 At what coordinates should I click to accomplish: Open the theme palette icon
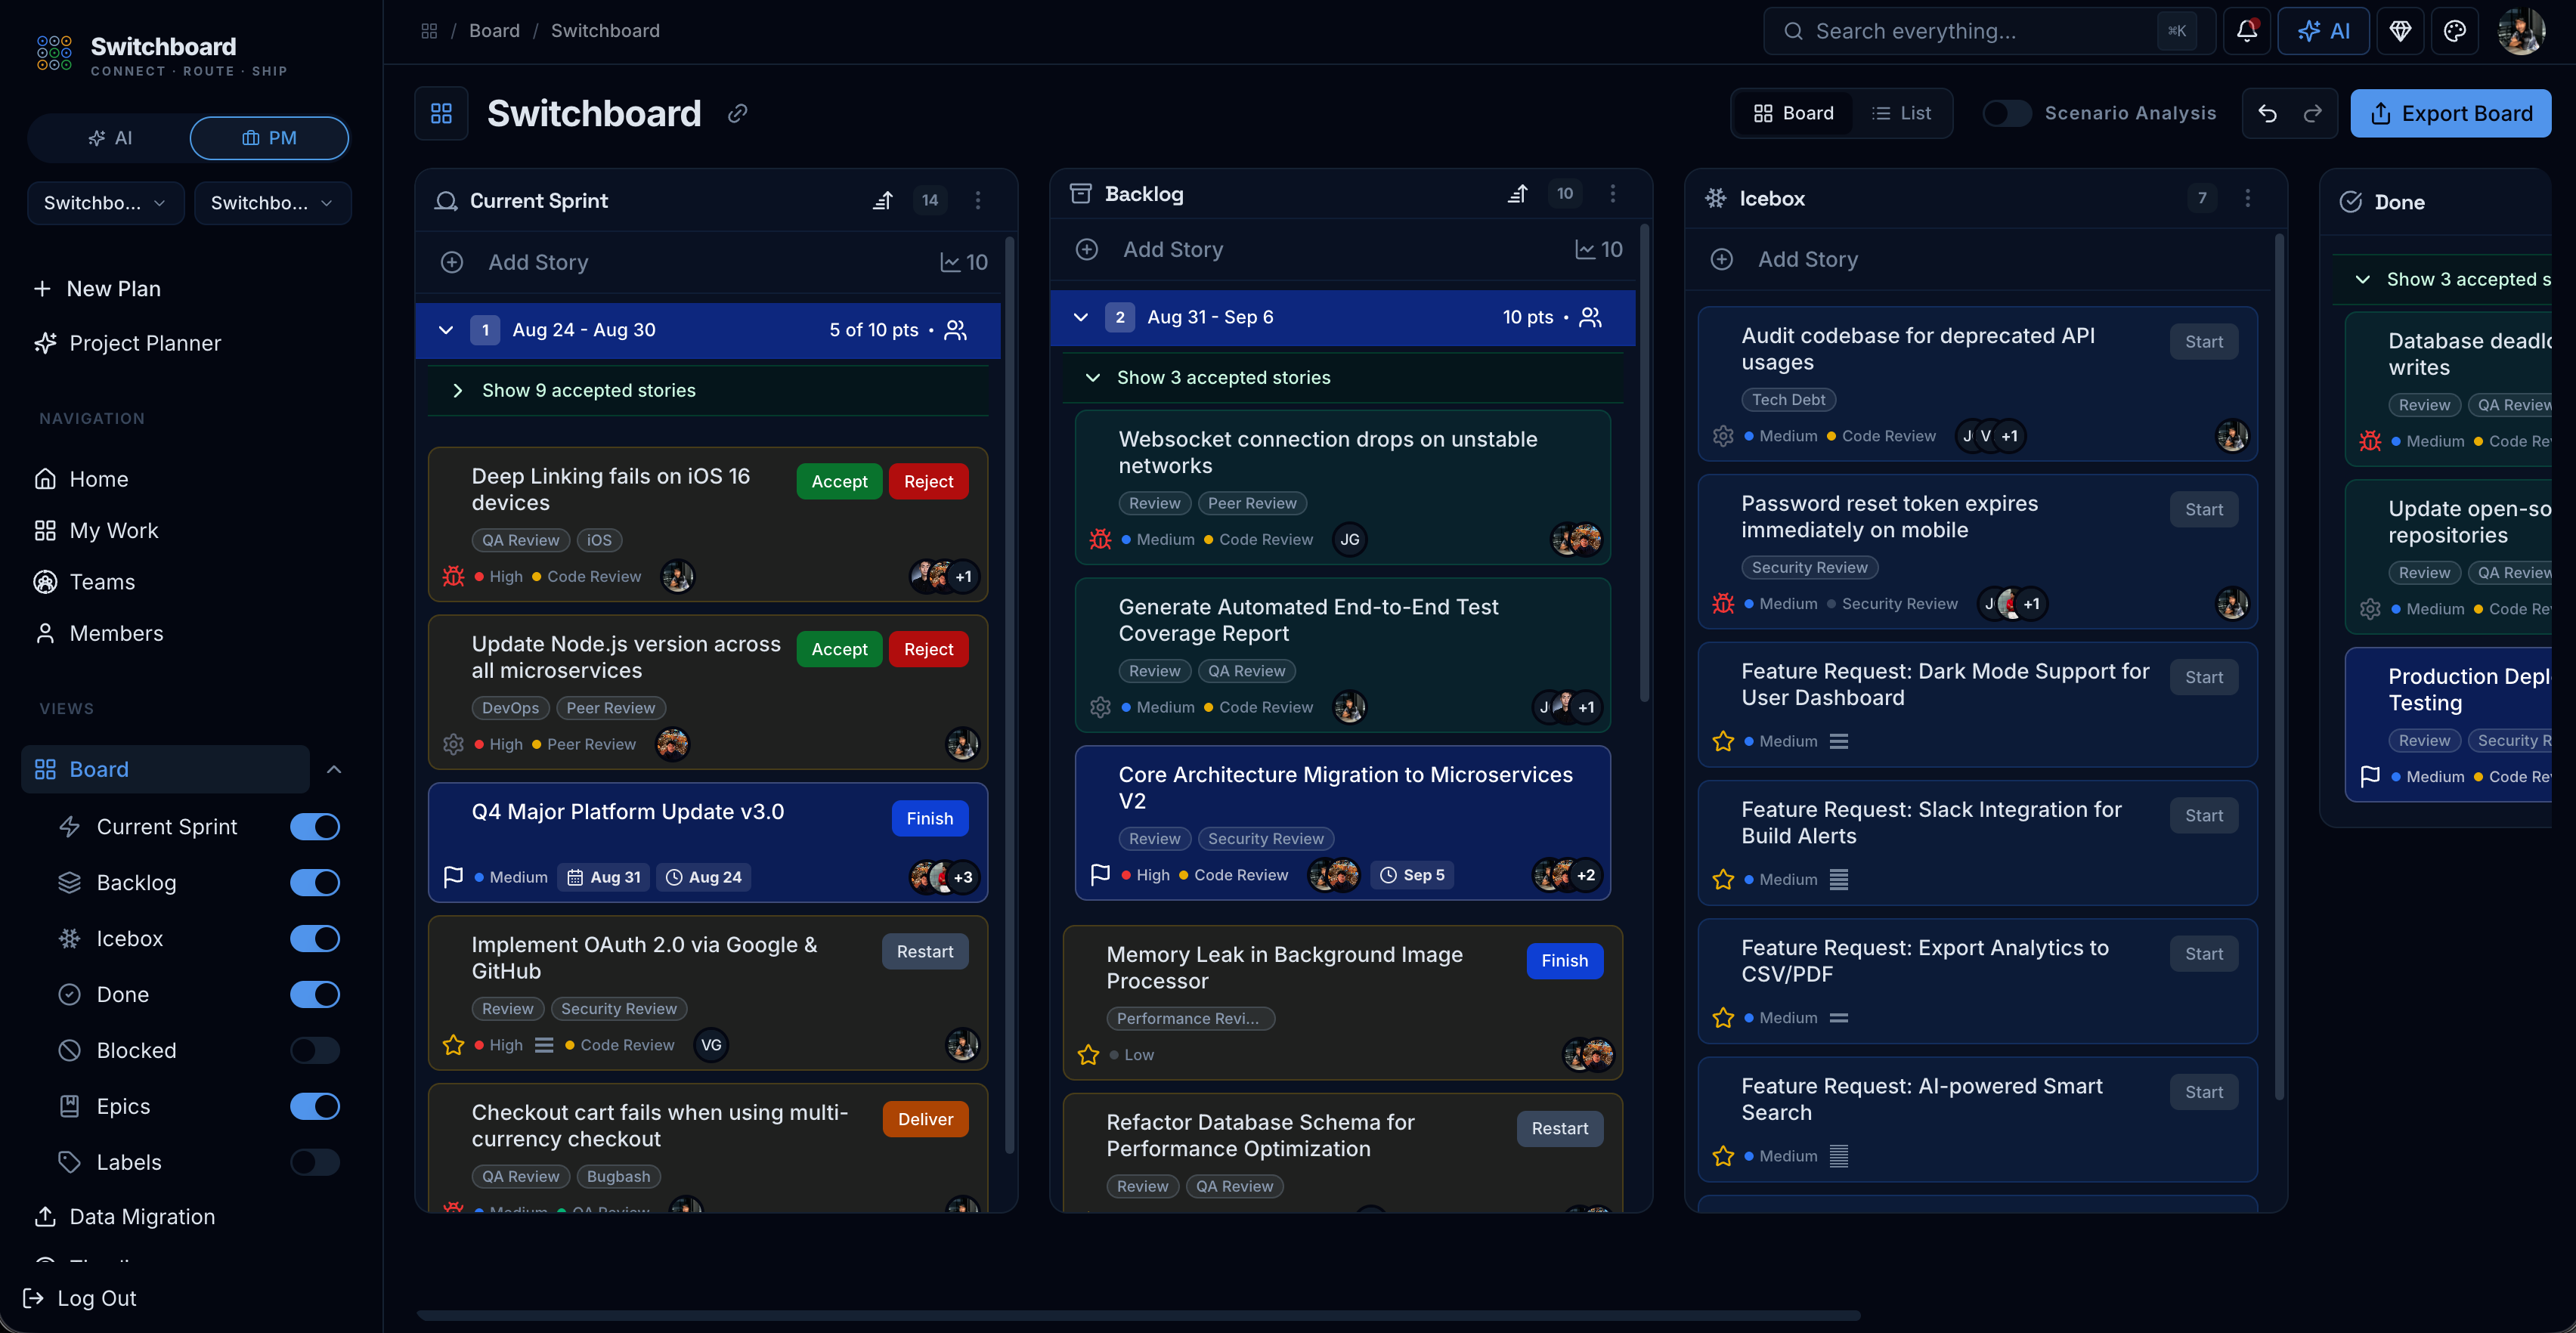[2455, 31]
